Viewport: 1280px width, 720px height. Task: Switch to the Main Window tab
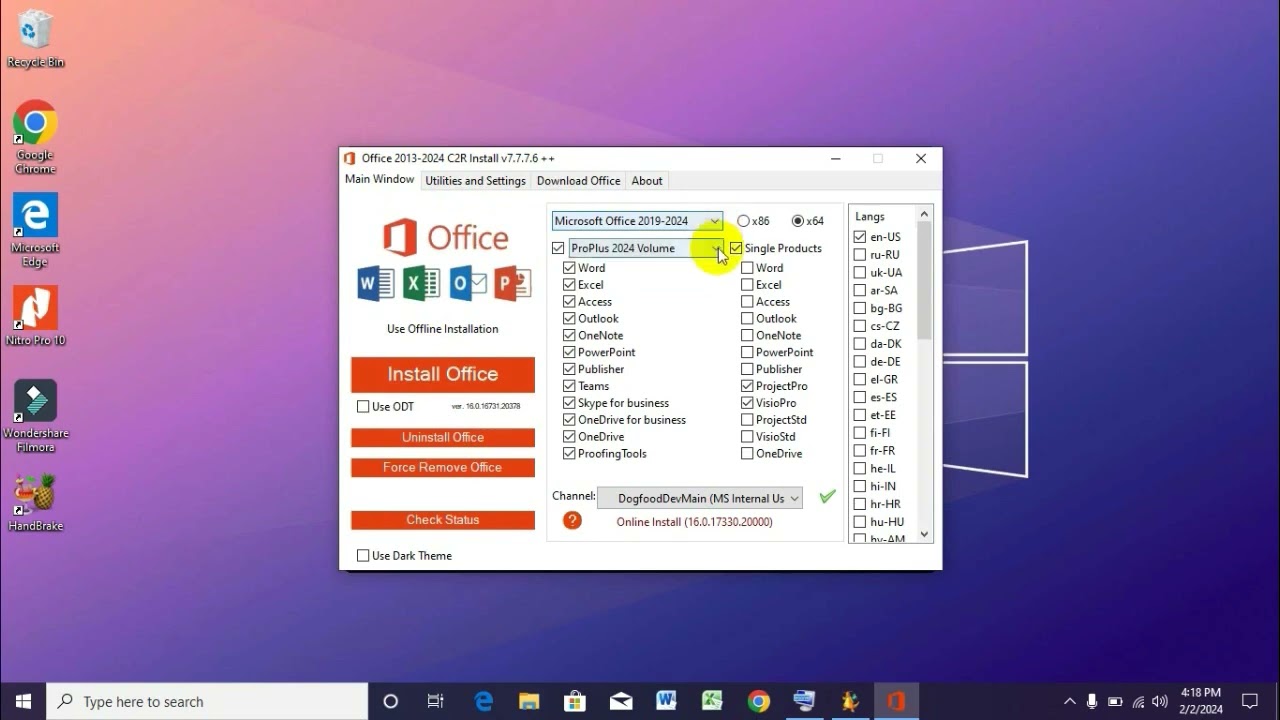pyautogui.click(x=380, y=180)
